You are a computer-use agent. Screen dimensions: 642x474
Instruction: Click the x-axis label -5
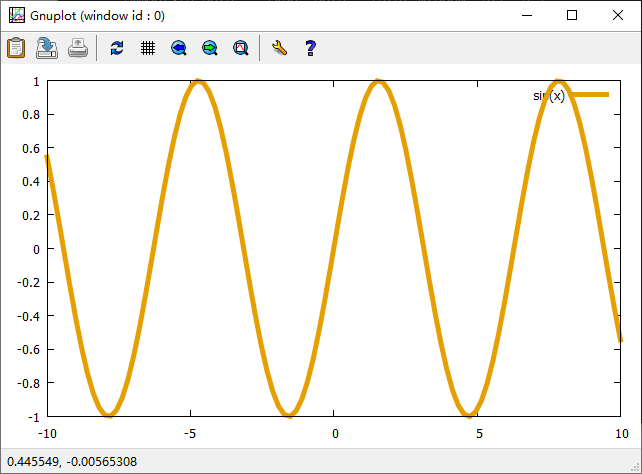[x=190, y=433]
